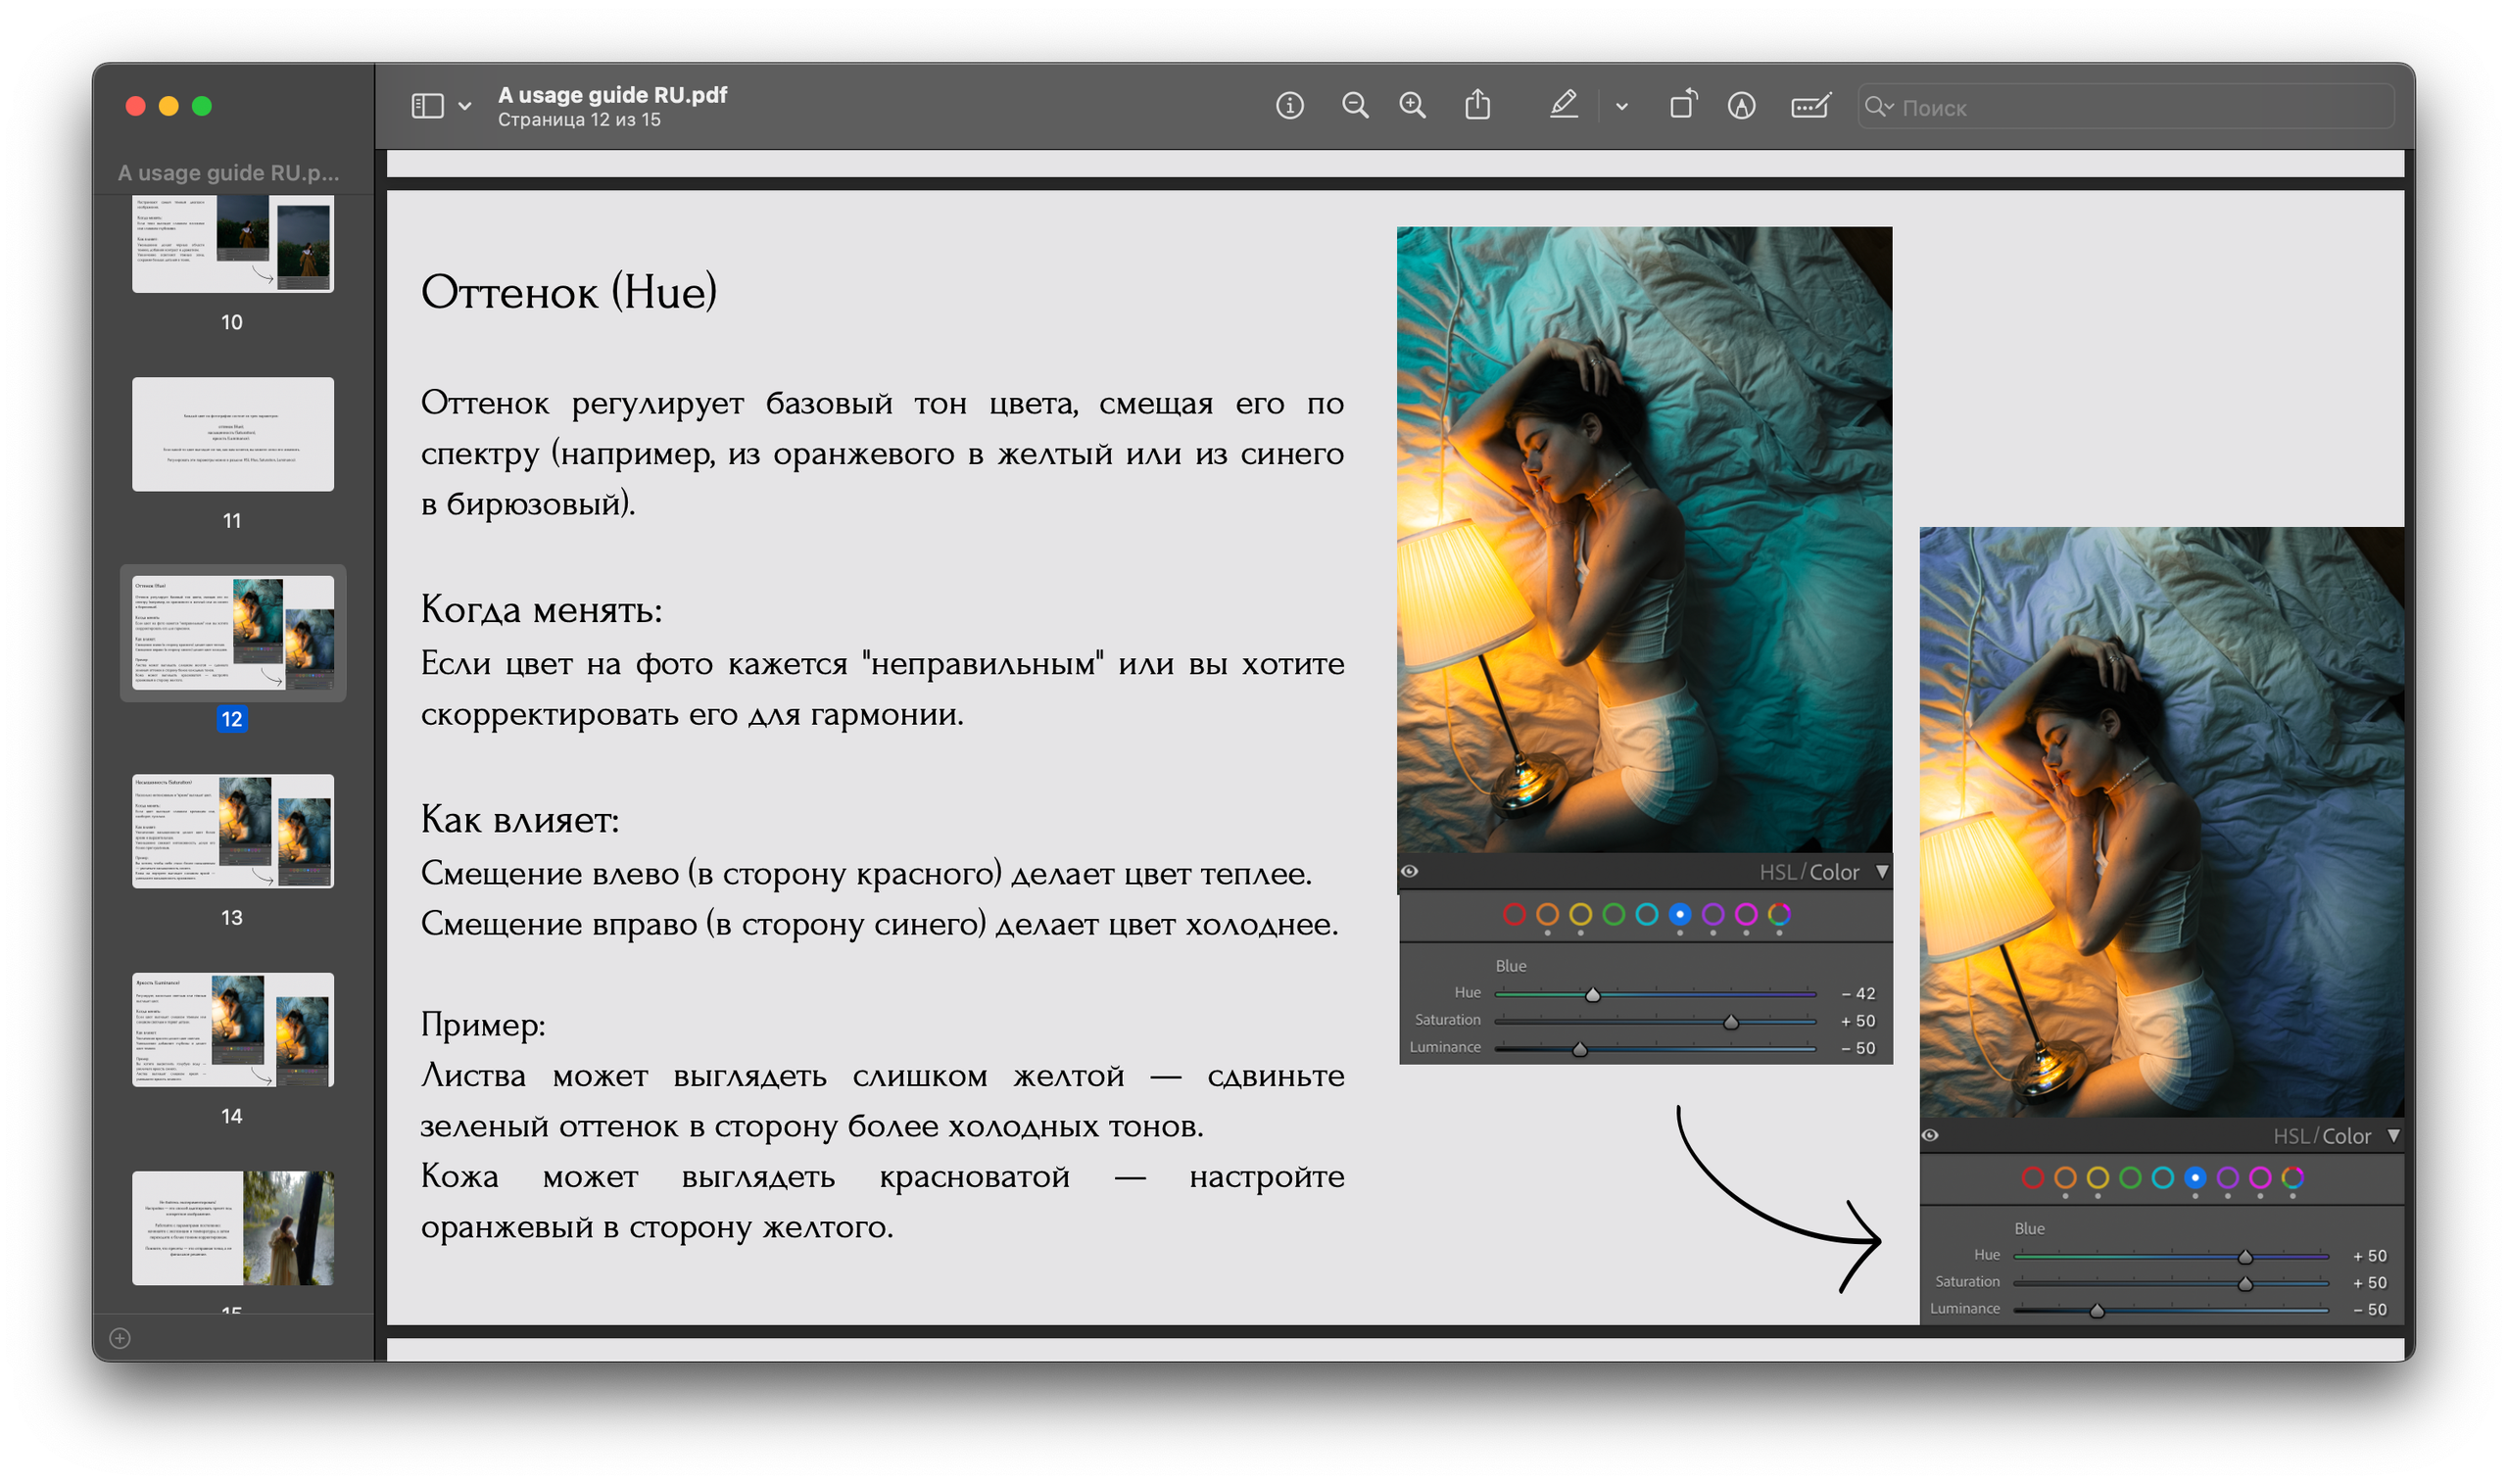
Task: Click the document info inspector icon
Action: point(1289,105)
